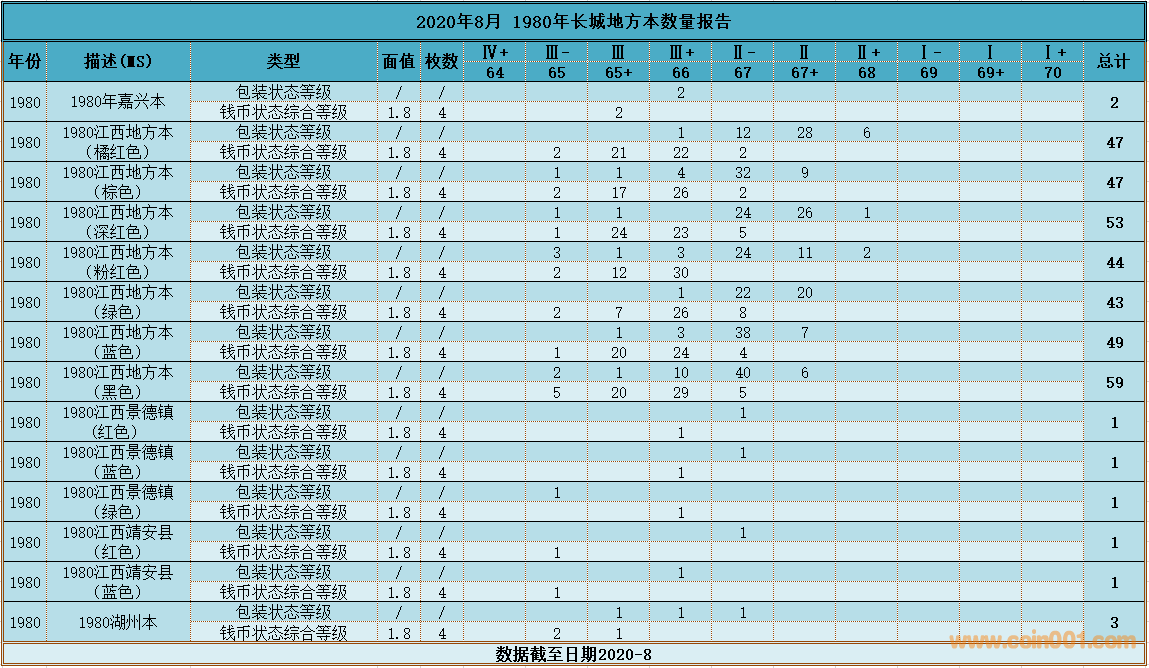
Task: Click the report title 1980年长城地方本数量报告
Action: (x=573, y=21)
